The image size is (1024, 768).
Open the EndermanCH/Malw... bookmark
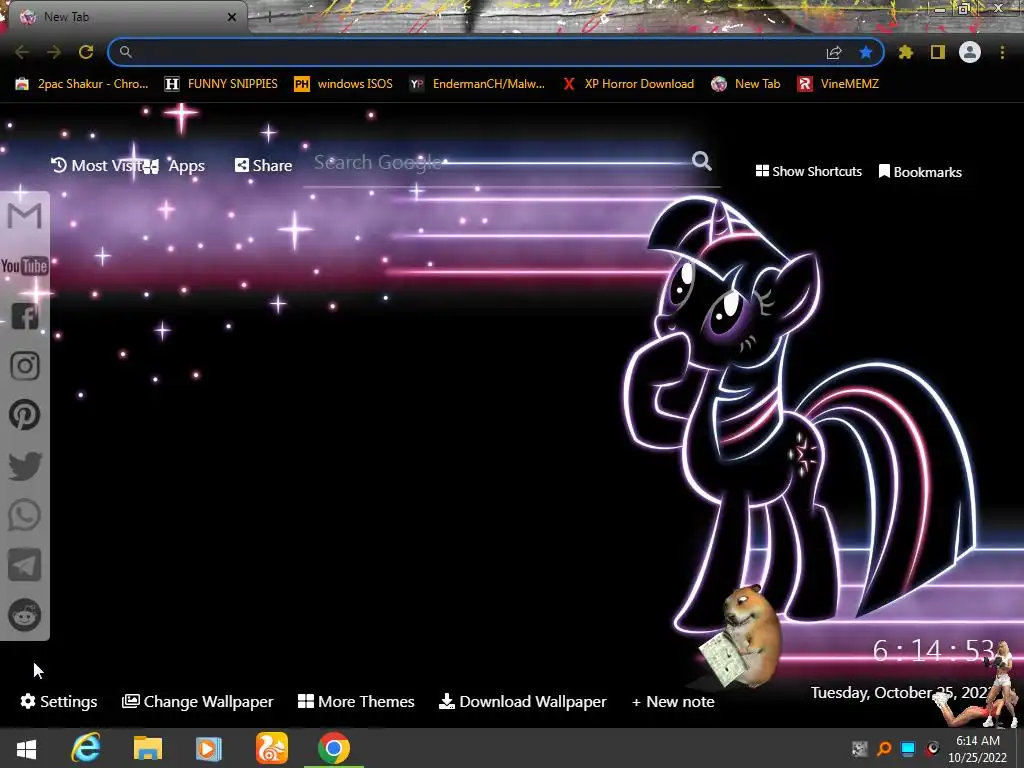tap(477, 84)
